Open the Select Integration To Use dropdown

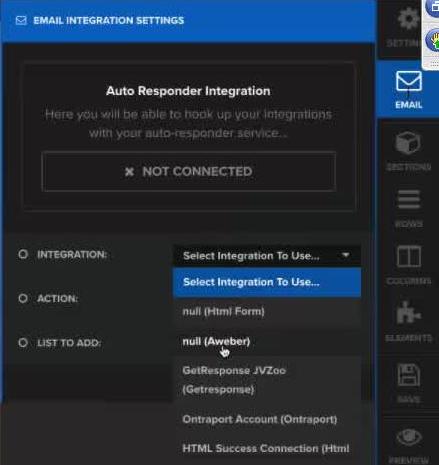267,256
